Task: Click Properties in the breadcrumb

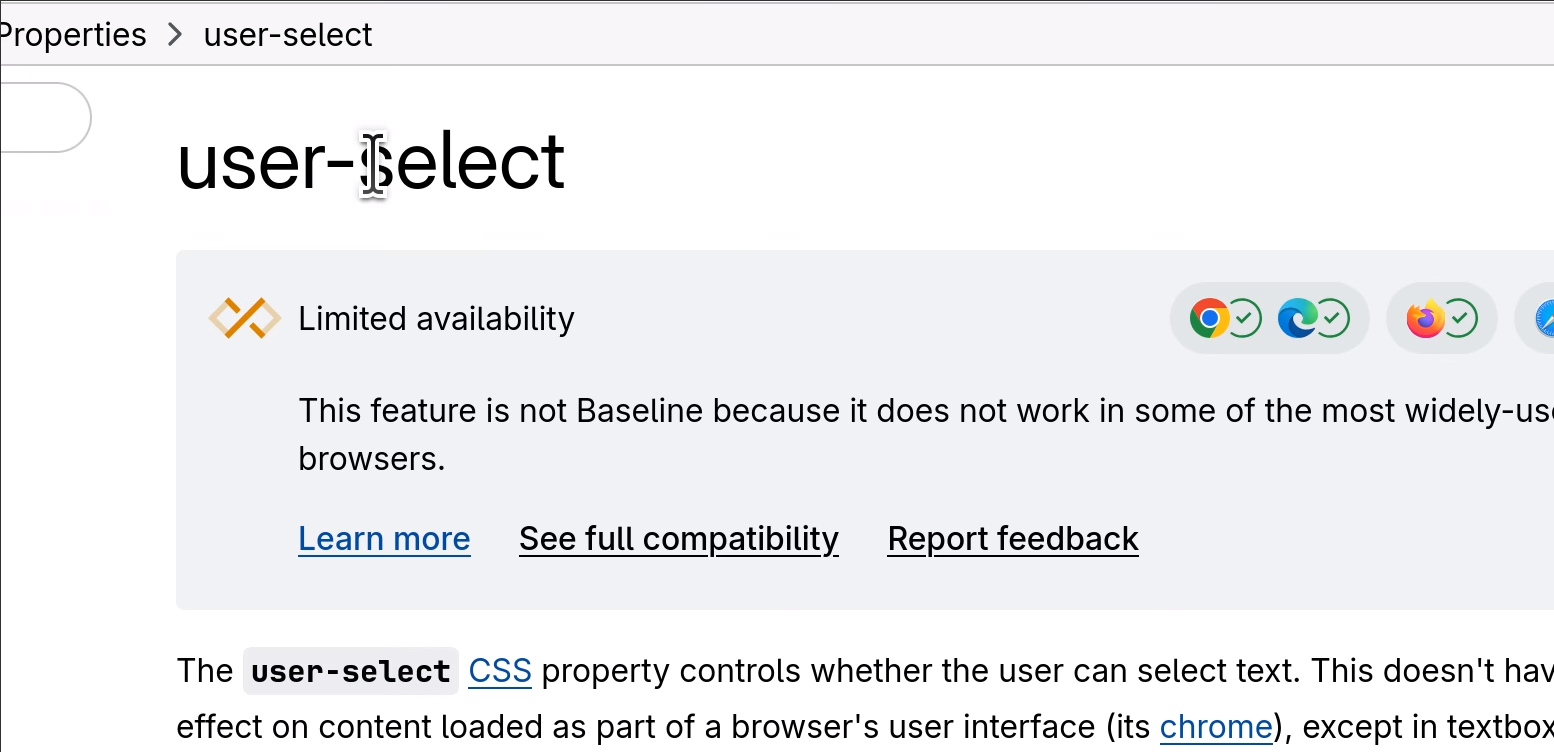Action: [73, 33]
